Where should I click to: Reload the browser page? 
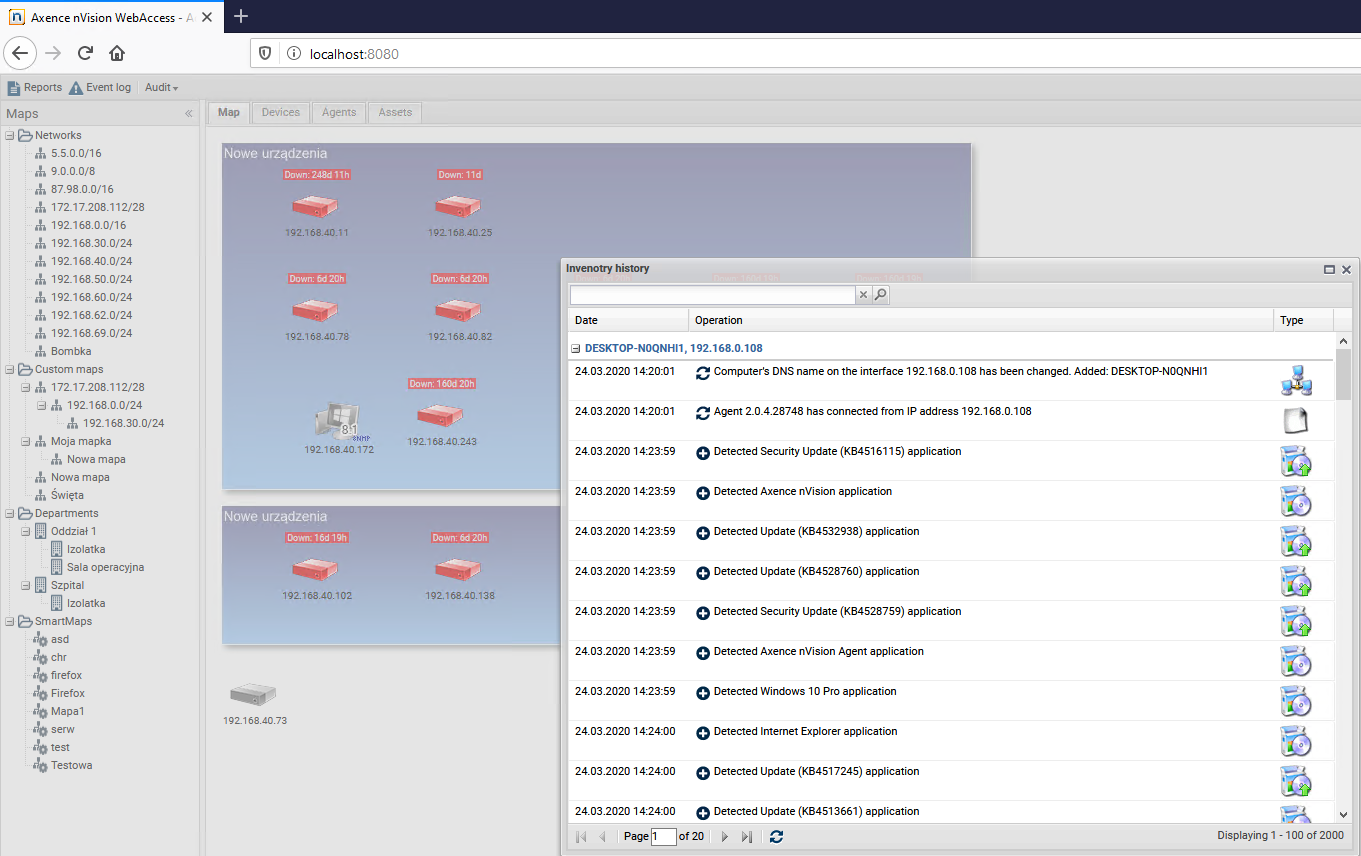(x=85, y=53)
